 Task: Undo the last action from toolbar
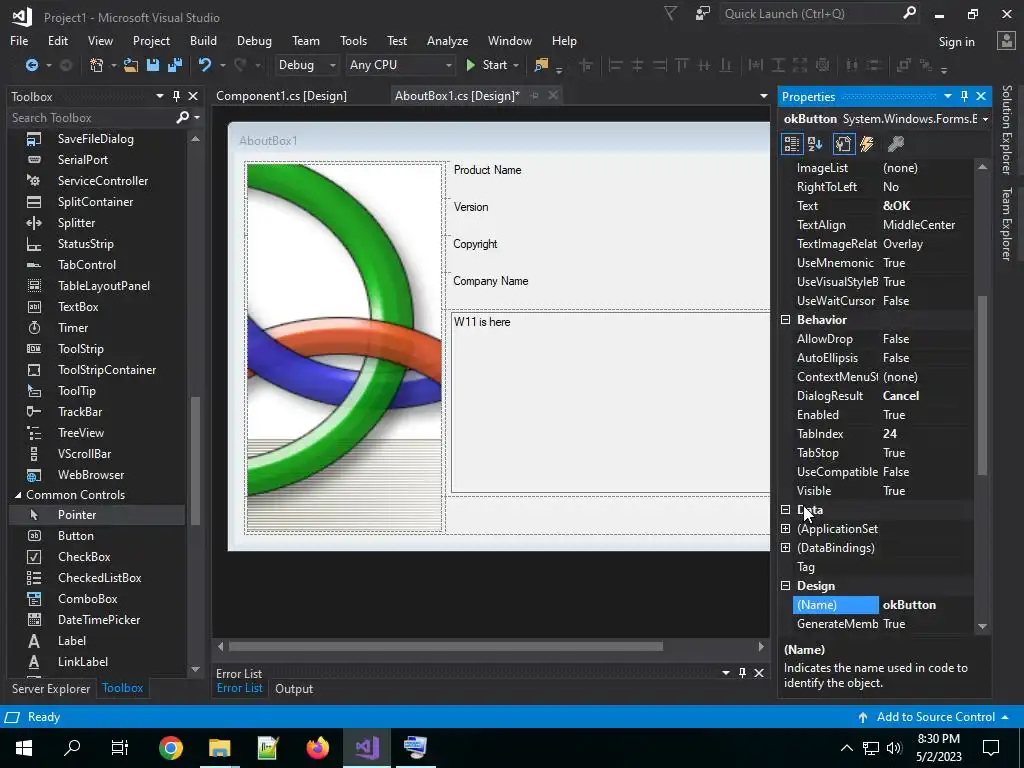[205, 65]
